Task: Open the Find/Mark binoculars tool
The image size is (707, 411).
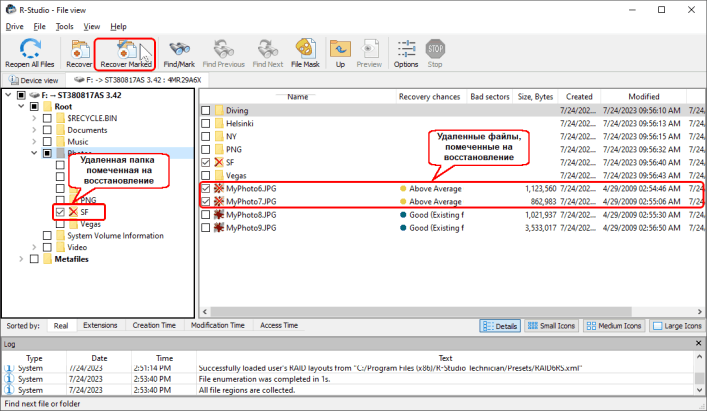Action: 179,49
